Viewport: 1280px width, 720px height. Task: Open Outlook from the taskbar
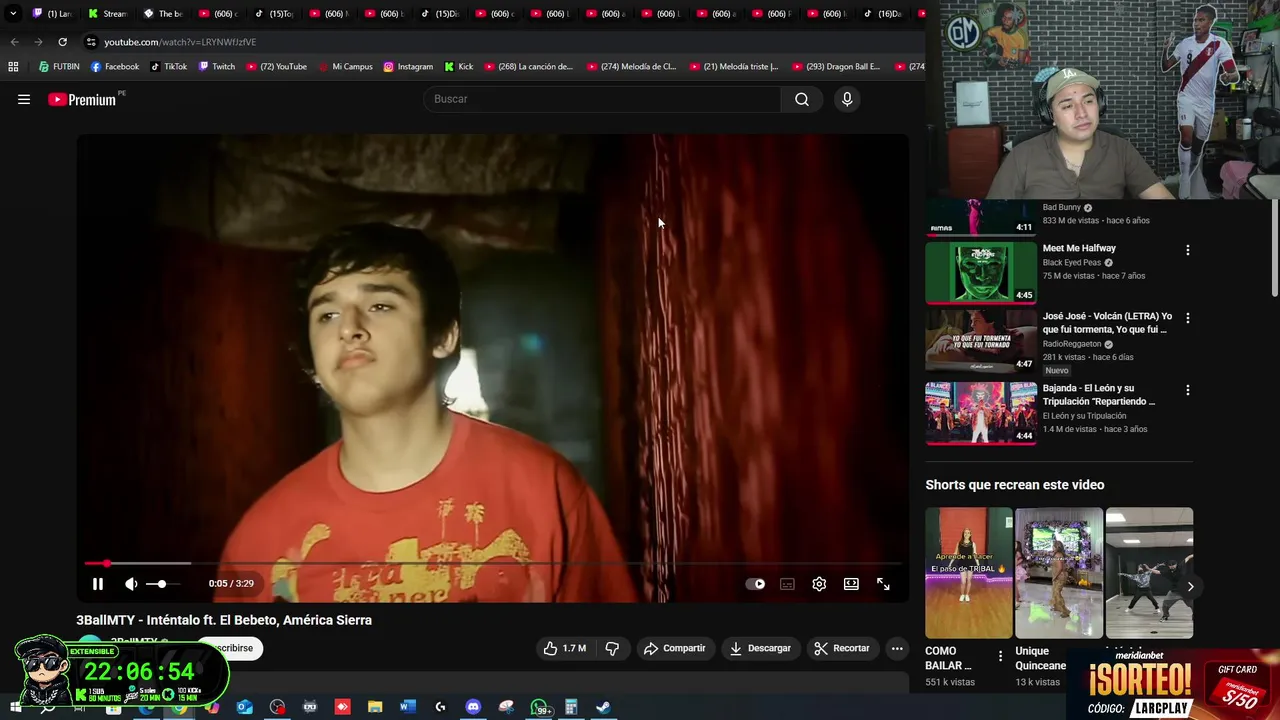245,707
